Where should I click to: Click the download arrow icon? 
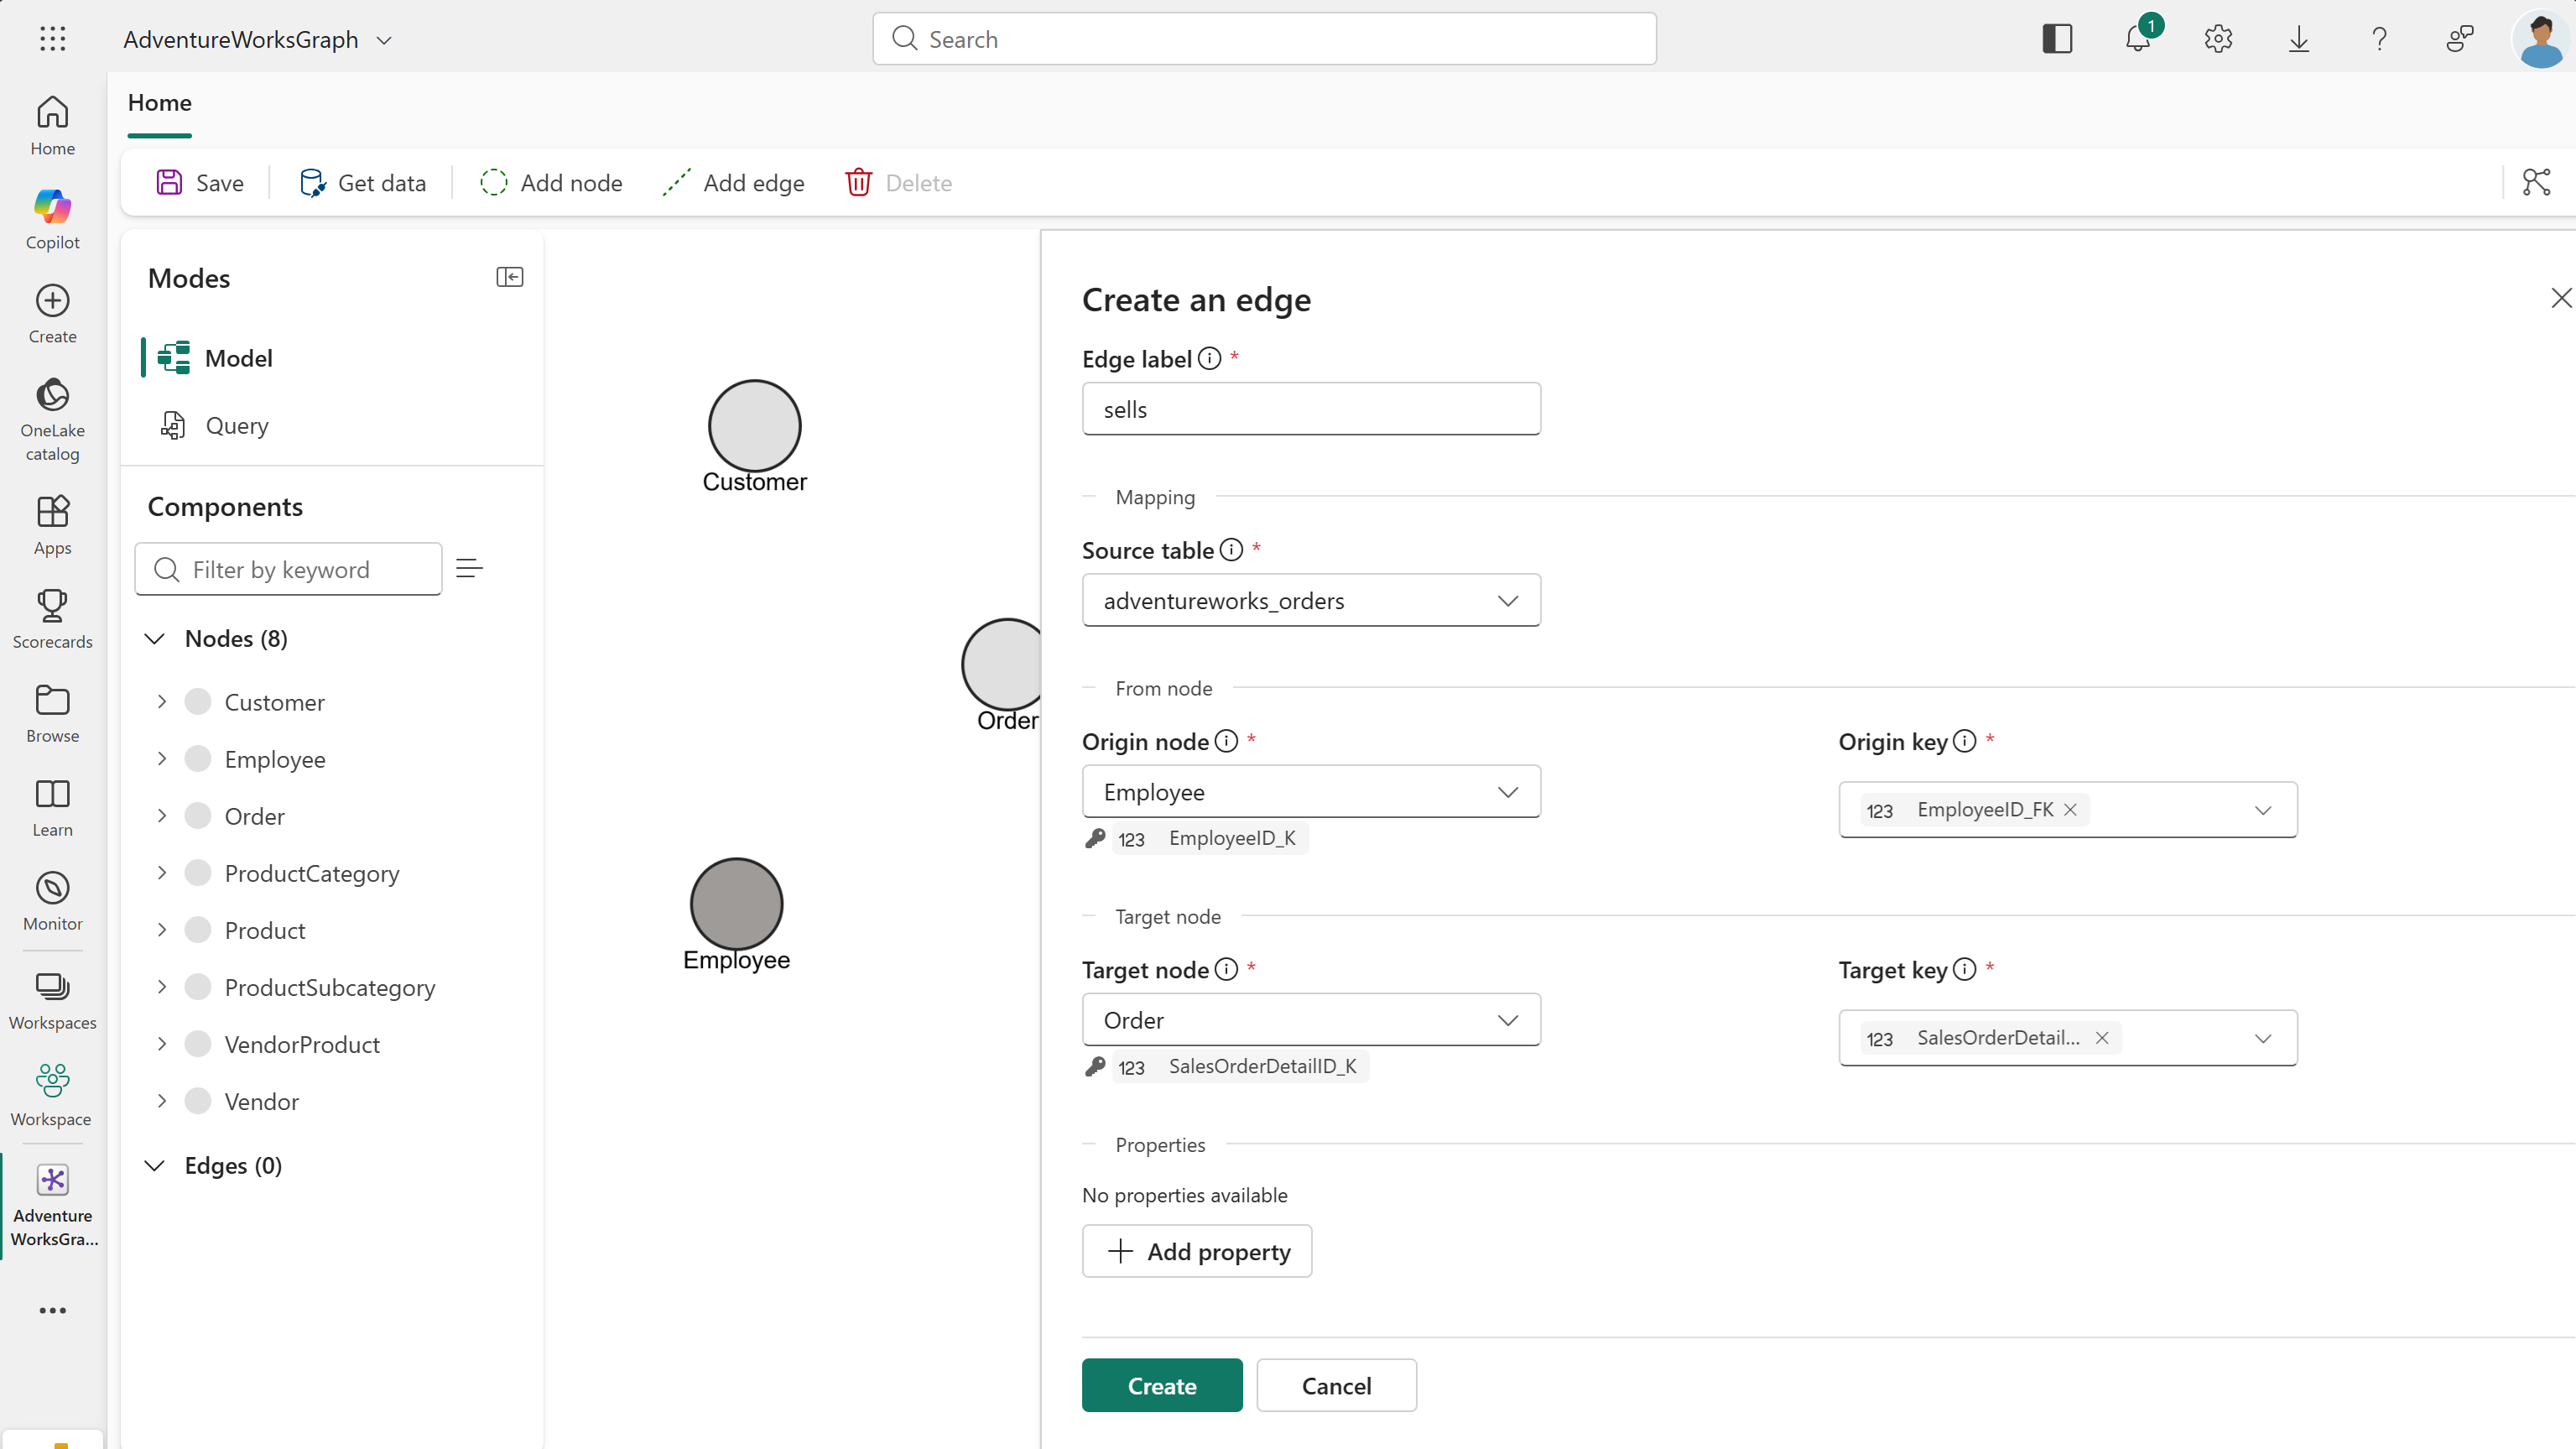2299,39
